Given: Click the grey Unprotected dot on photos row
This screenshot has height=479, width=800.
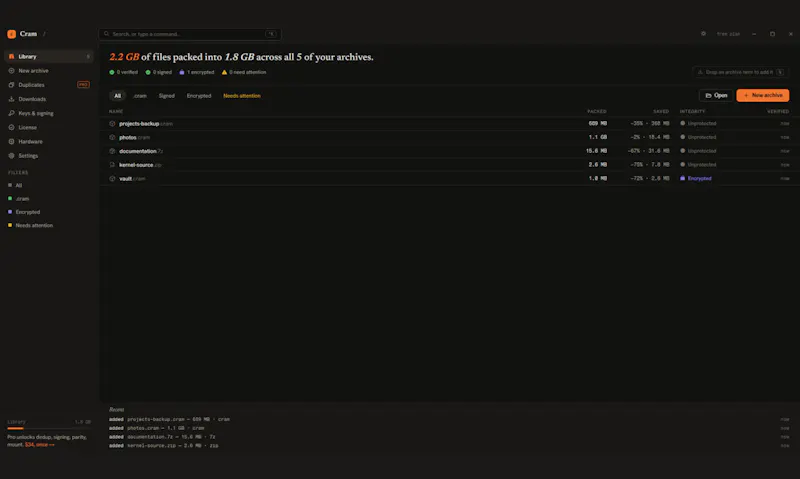Looking at the screenshot, I should tap(683, 137).
